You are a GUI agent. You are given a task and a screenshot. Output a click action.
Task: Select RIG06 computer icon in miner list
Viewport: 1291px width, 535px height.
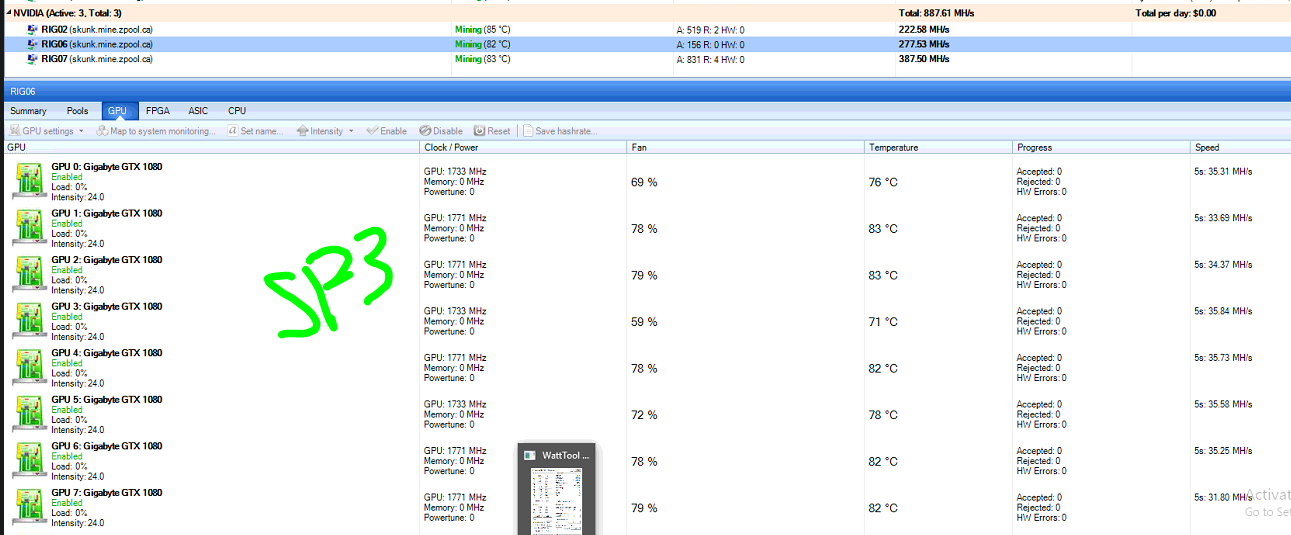click(x=33, y=45)
